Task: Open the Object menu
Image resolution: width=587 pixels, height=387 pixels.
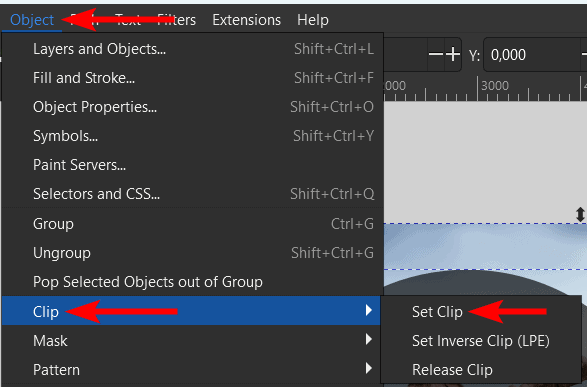Action: pyautogui.click(x=32, y=20)
